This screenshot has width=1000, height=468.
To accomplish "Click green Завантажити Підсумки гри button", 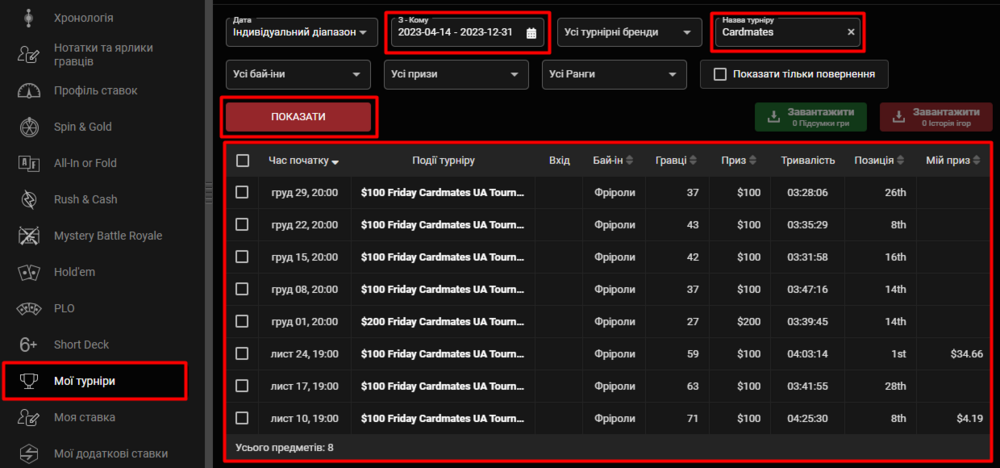I will click(811, 117).
